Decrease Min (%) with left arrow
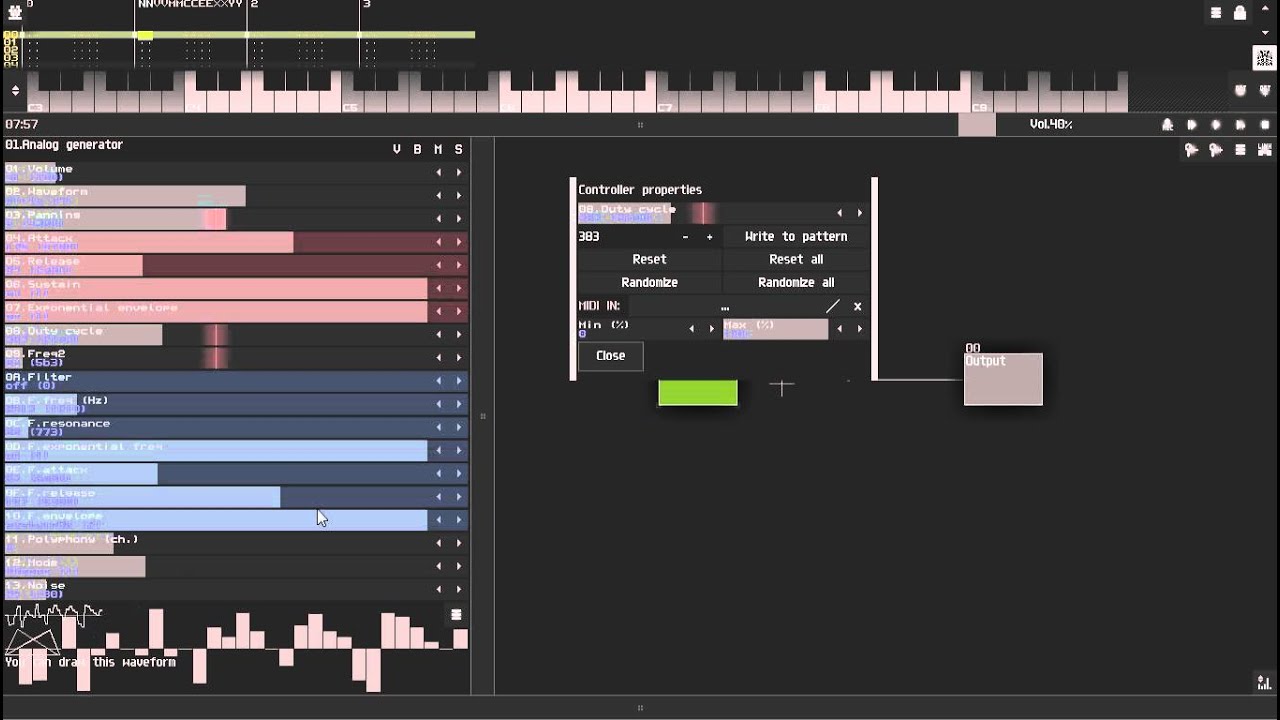 (x=691, y=329)
